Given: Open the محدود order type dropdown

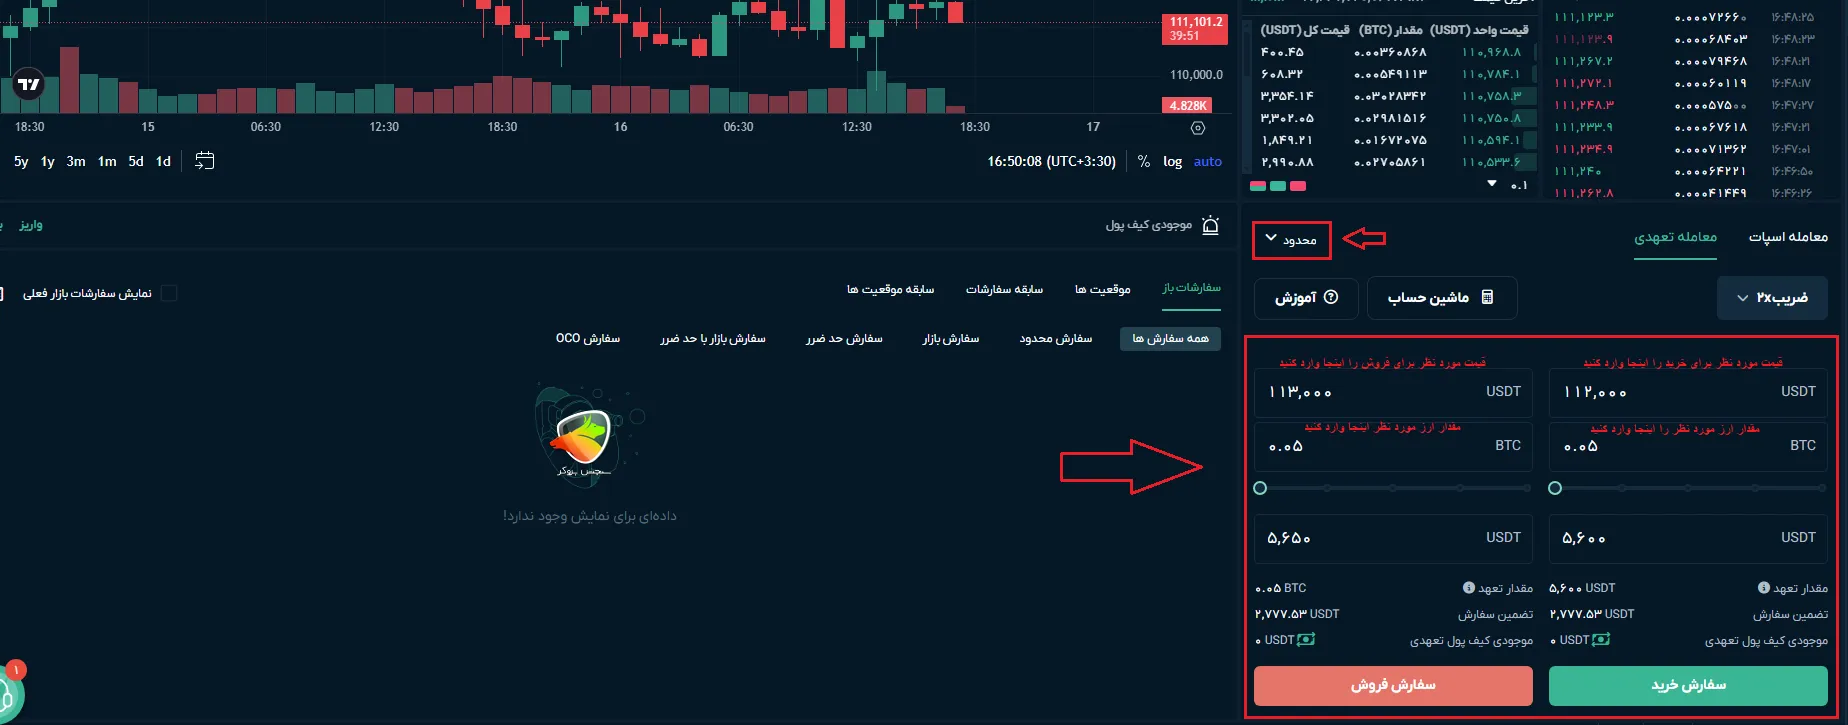Looking at the screenshot, I should point(1292,240).
